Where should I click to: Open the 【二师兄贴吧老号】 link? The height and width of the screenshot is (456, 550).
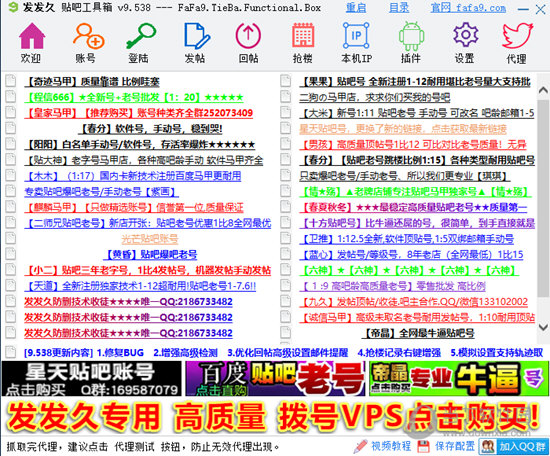point(148,223)
